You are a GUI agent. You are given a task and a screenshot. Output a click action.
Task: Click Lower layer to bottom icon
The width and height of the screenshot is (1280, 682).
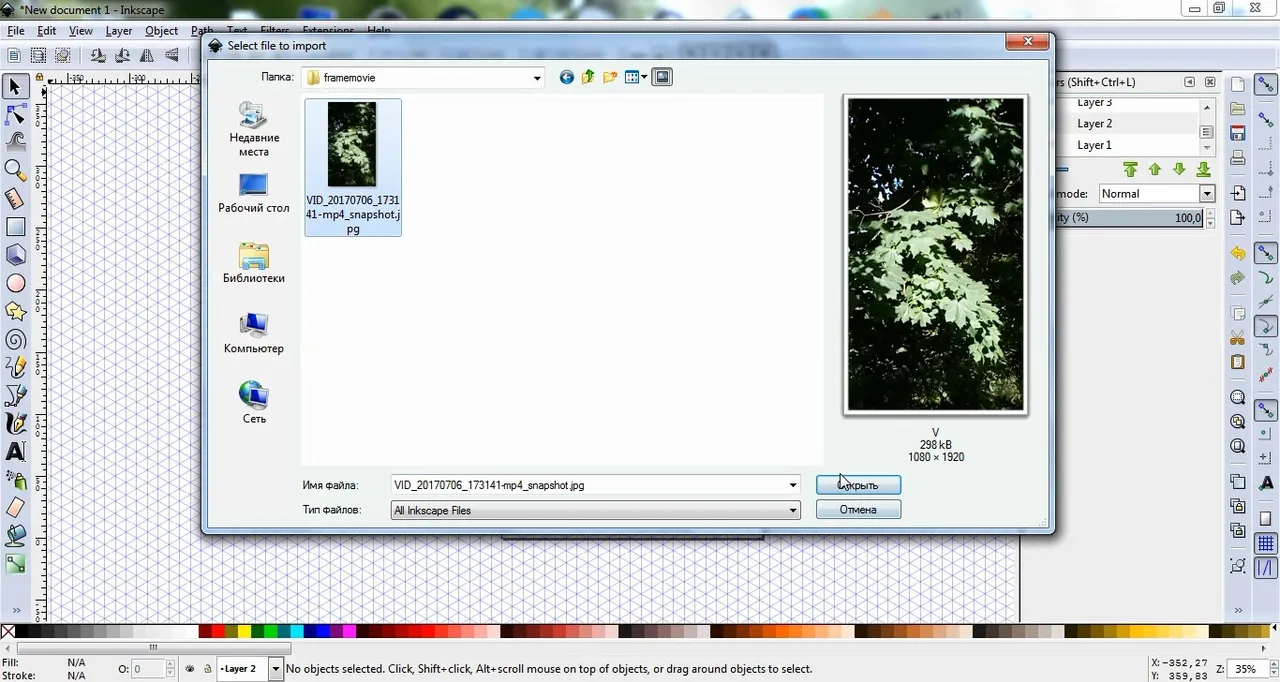click(x=1203, y=169)
